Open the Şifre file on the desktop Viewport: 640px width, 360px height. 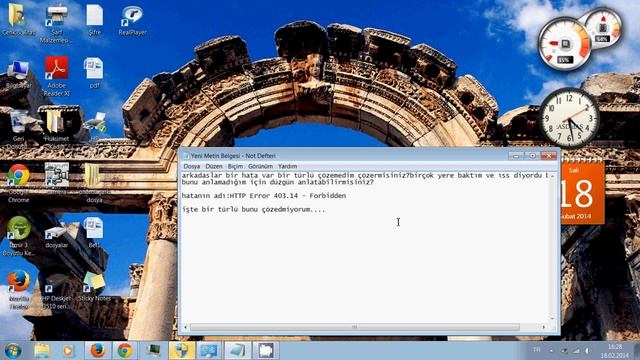pyautogui.click(x=94, y=20)
